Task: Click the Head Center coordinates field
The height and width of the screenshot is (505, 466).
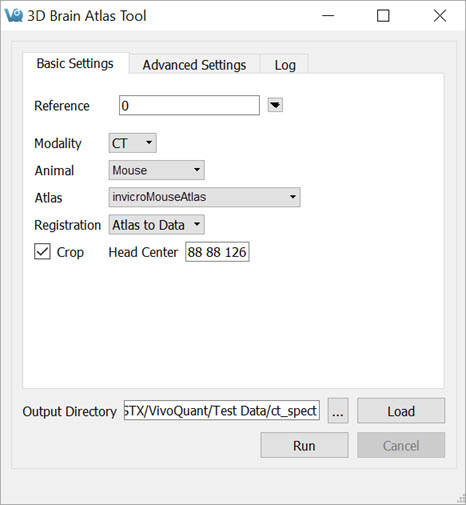Action: pyautogui.click(x=217, y=252)
